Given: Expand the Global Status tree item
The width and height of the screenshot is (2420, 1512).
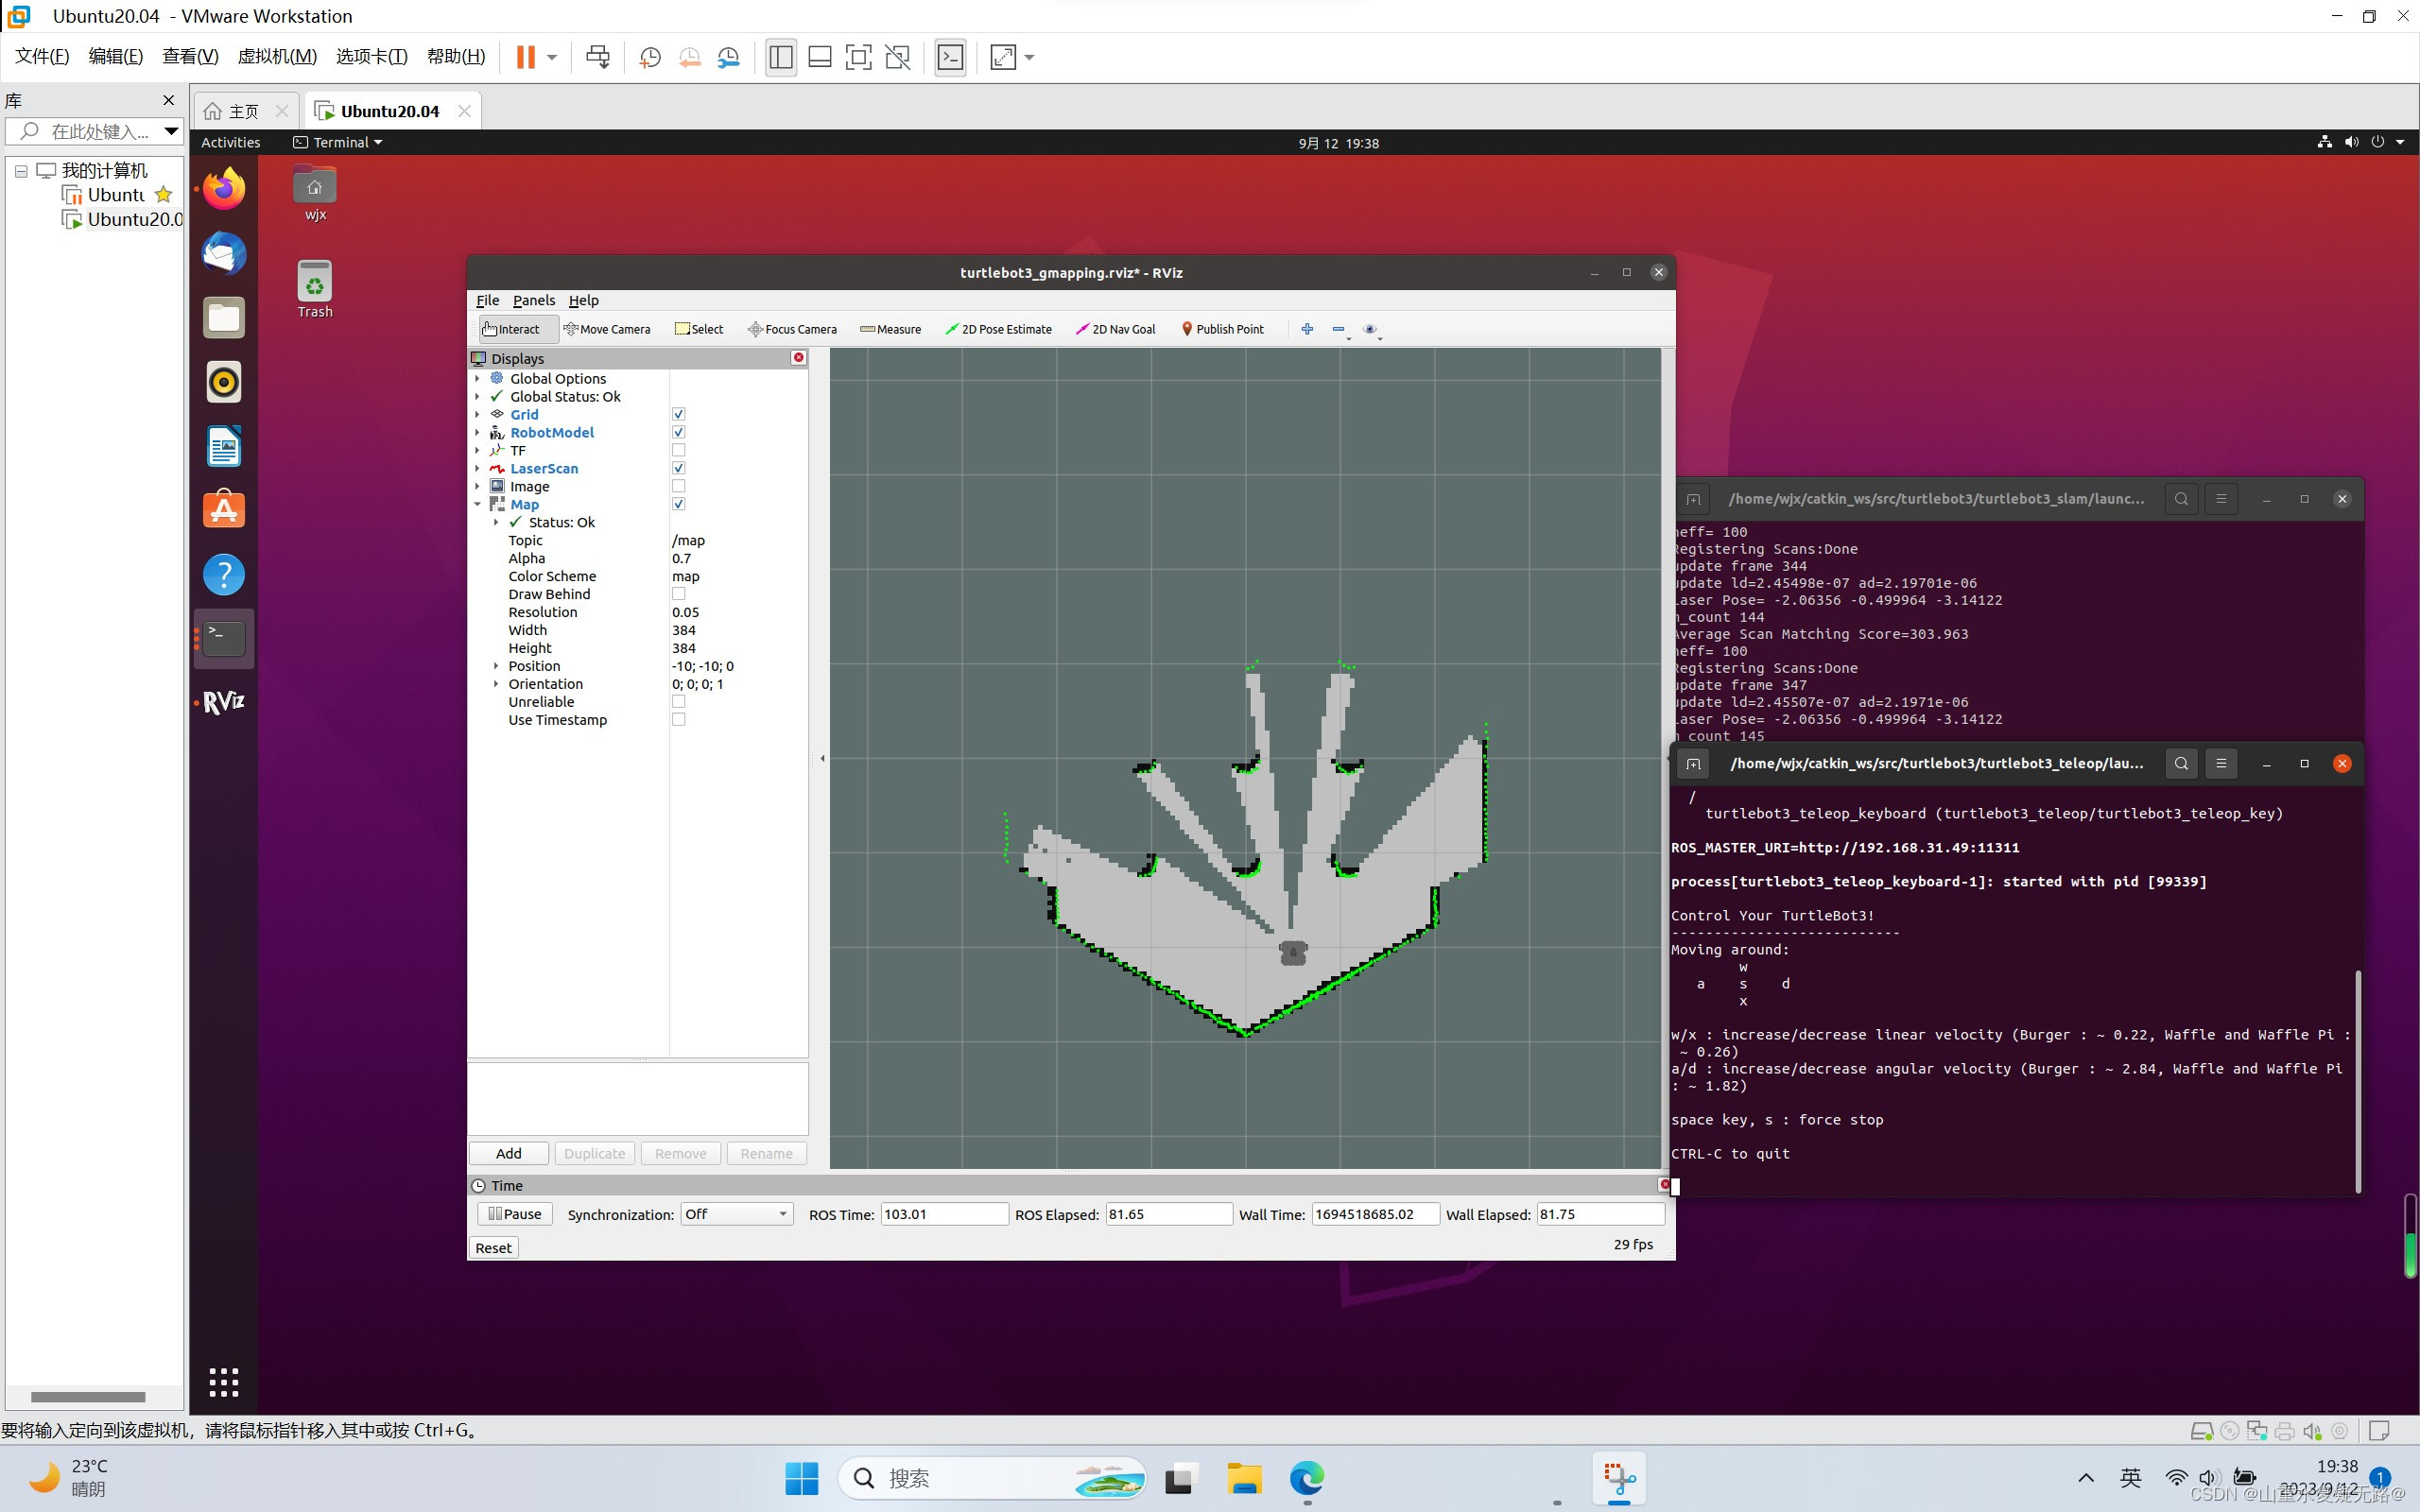Looking at the screenshot, I should coord(477,396).
